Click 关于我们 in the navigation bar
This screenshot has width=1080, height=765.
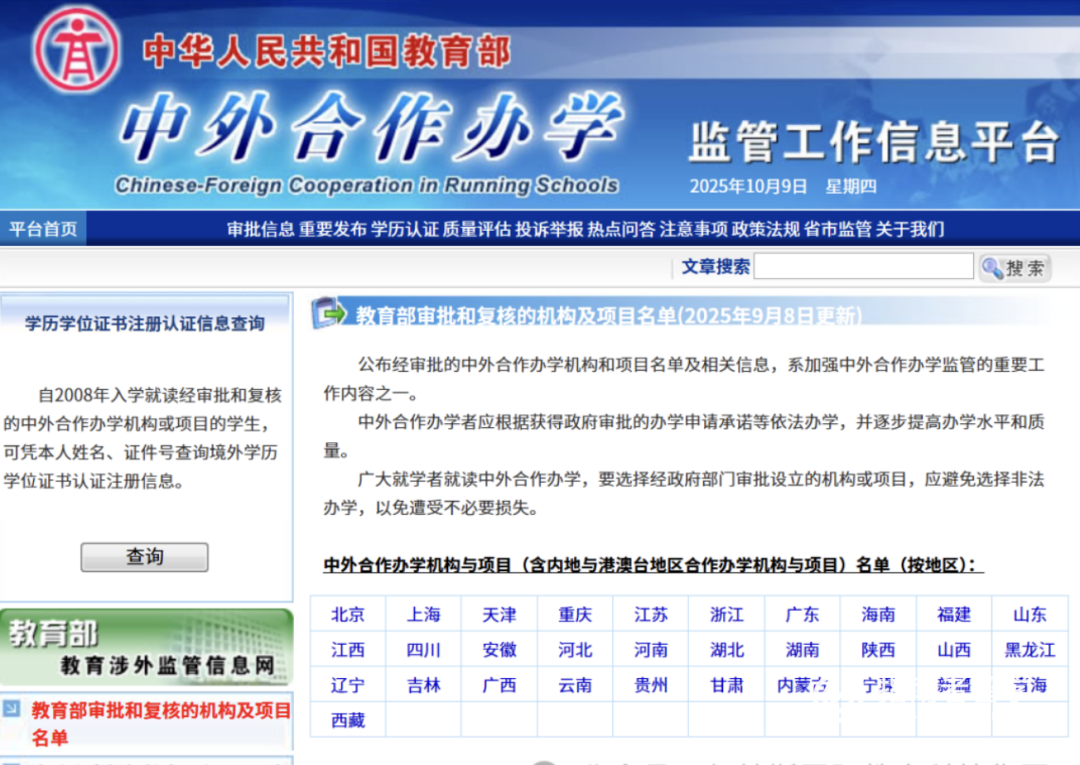click(910, 229)
